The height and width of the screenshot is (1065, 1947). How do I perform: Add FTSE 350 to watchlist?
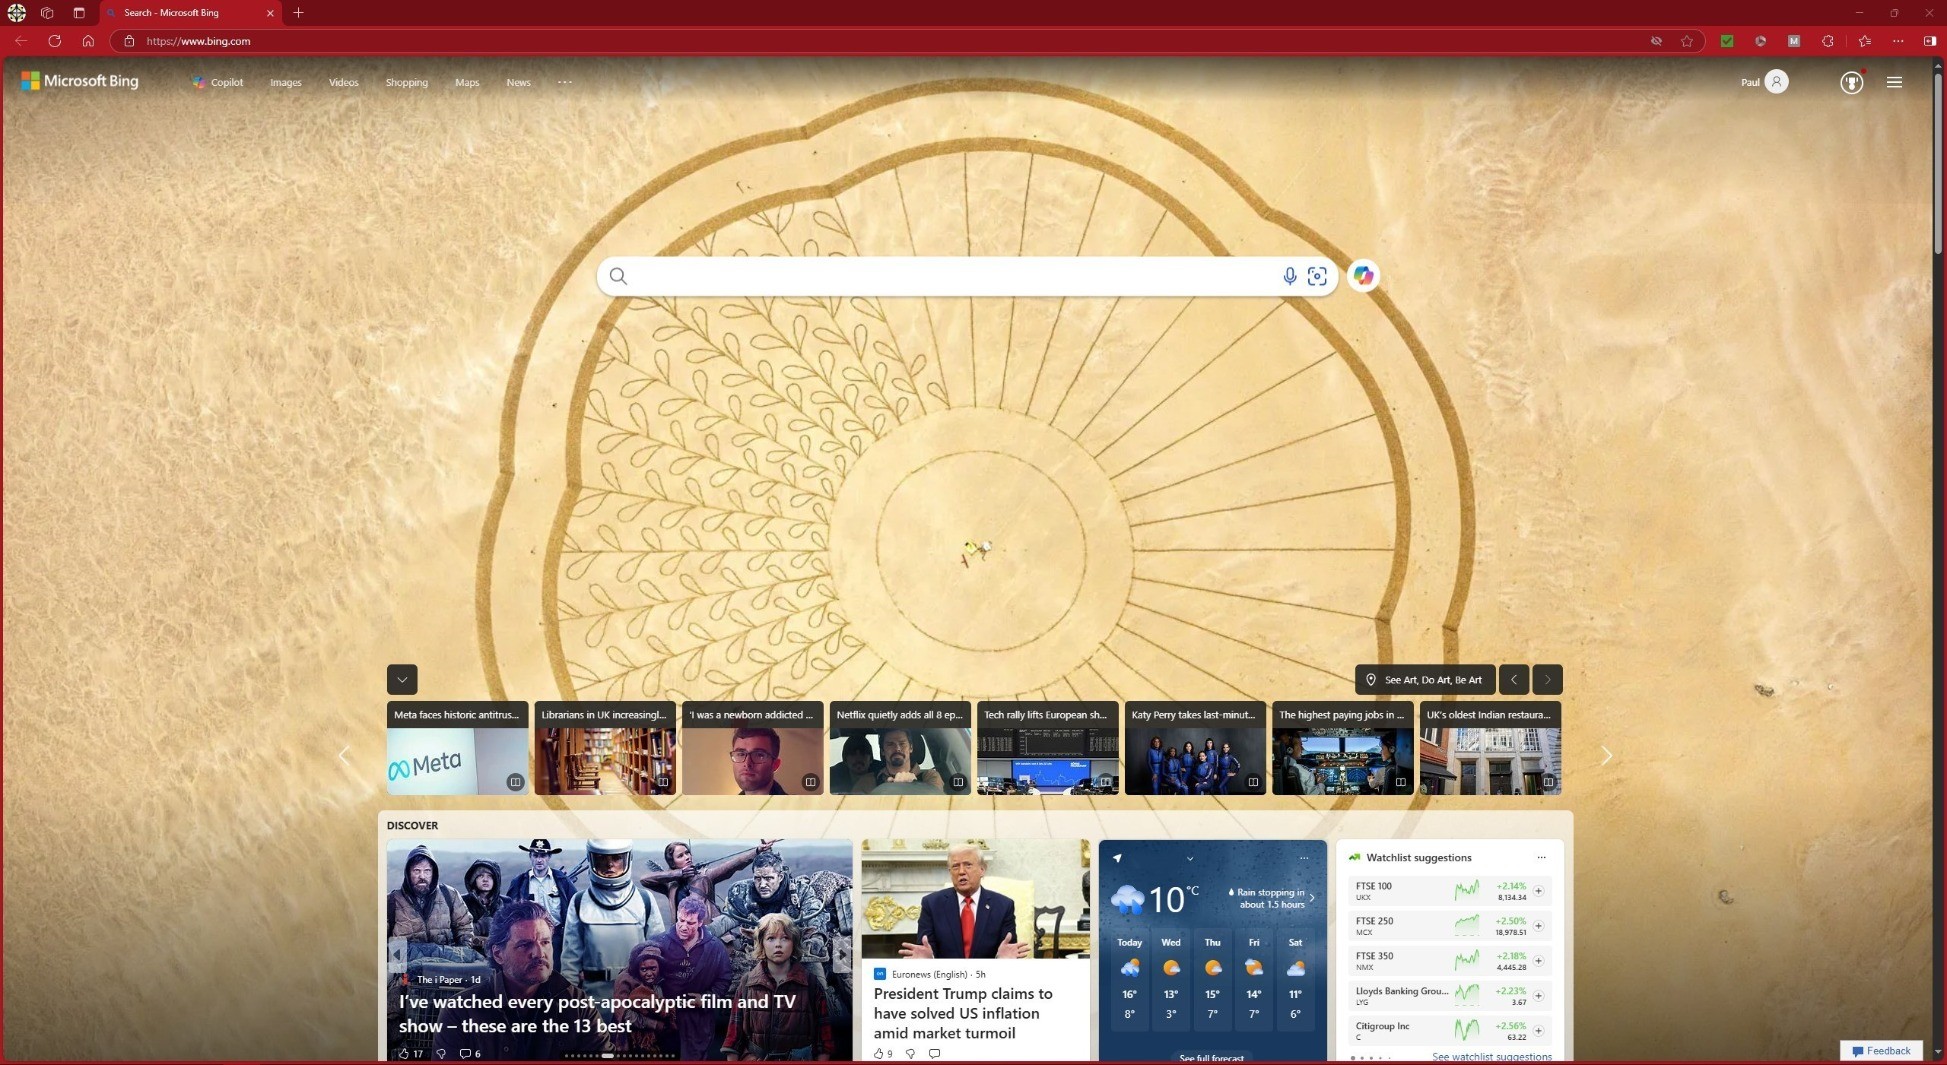pyautogui.click(x=1539, y=961)
